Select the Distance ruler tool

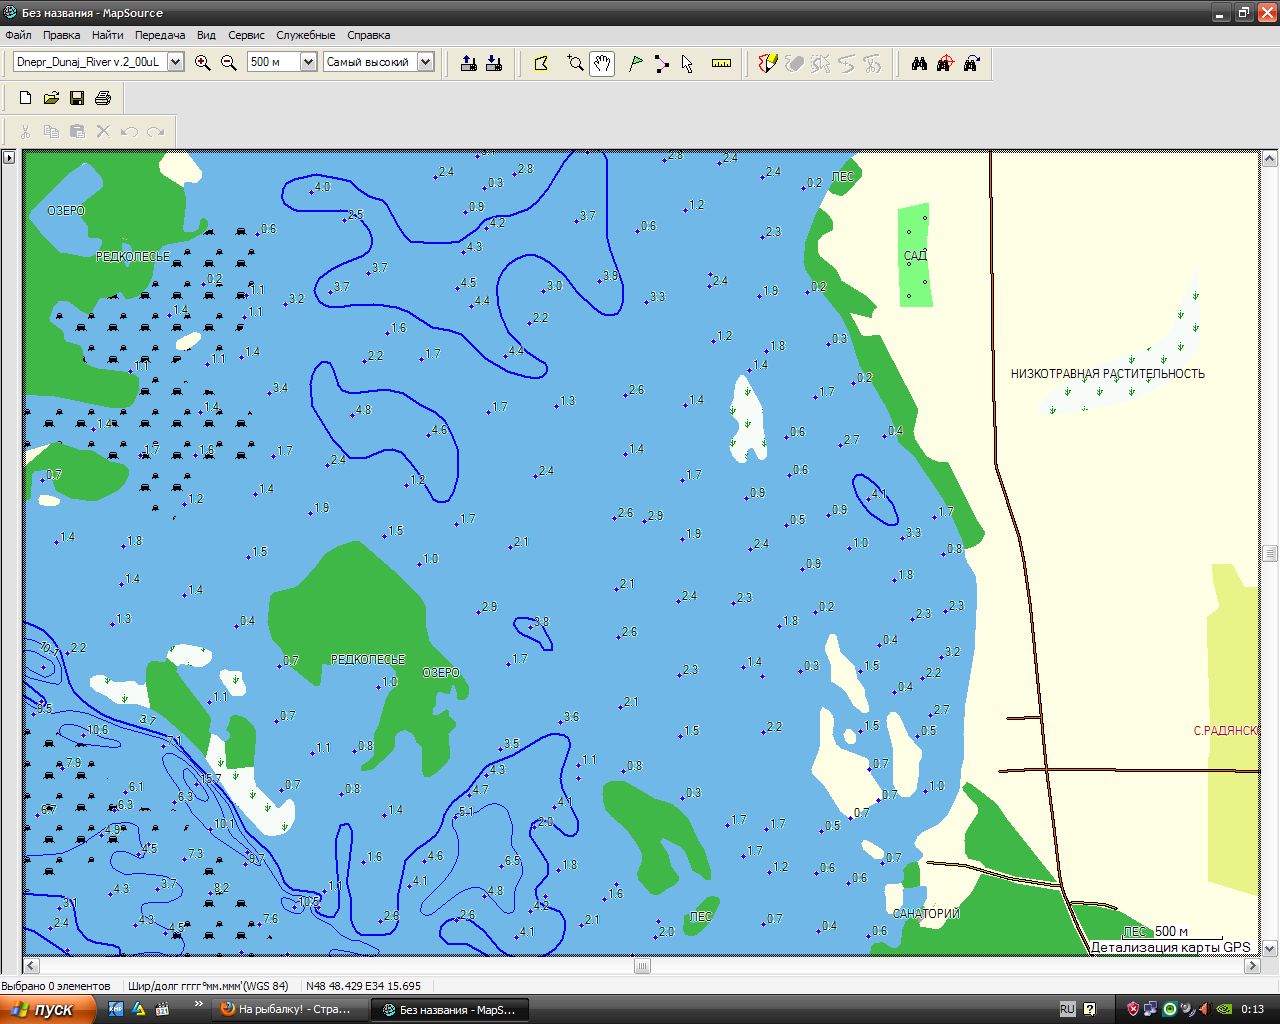click(721, 64)
